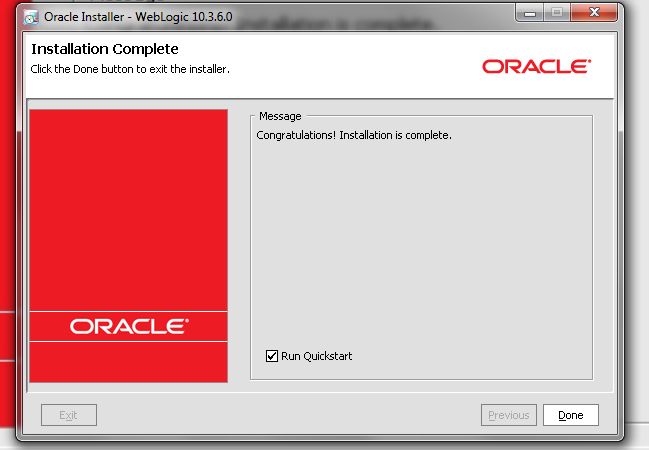Close the Oracle Installer window
Screen dimensions: 649x450
(594, 12)
